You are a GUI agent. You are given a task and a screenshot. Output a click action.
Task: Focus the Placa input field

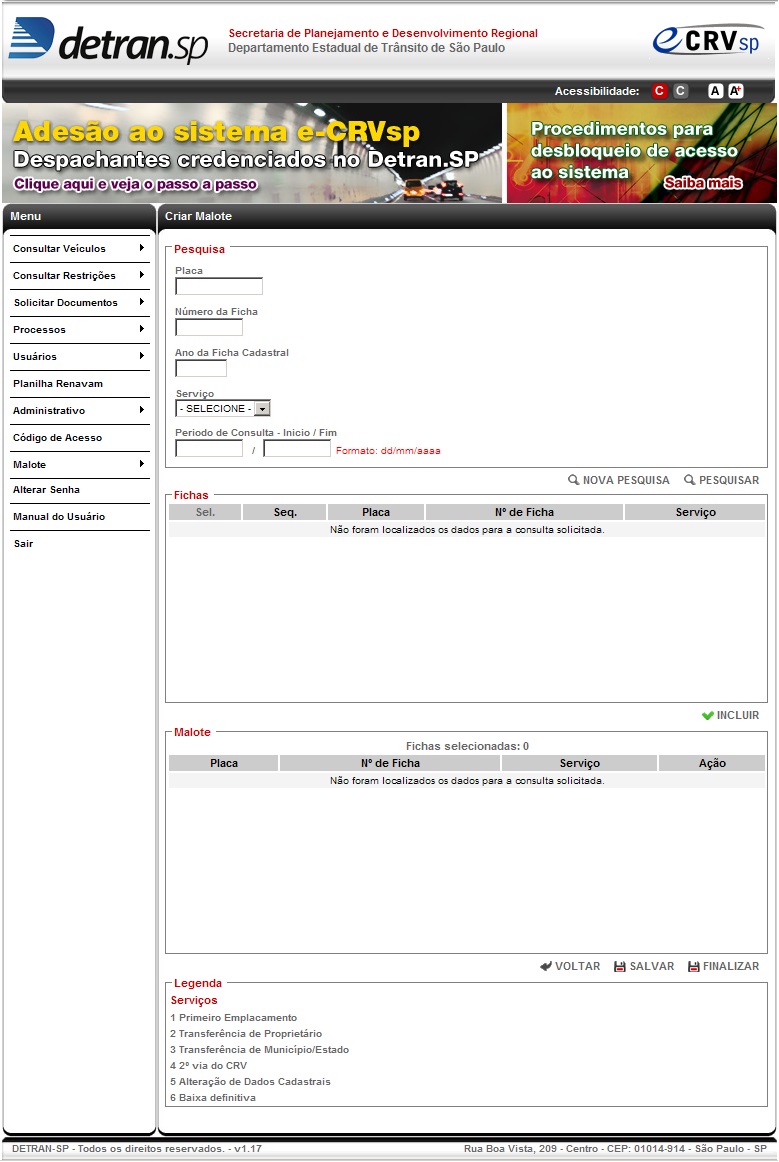219,286
